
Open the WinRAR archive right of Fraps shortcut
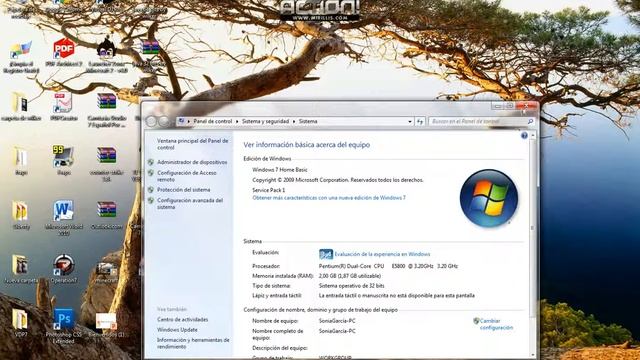(x=107, y=164)
